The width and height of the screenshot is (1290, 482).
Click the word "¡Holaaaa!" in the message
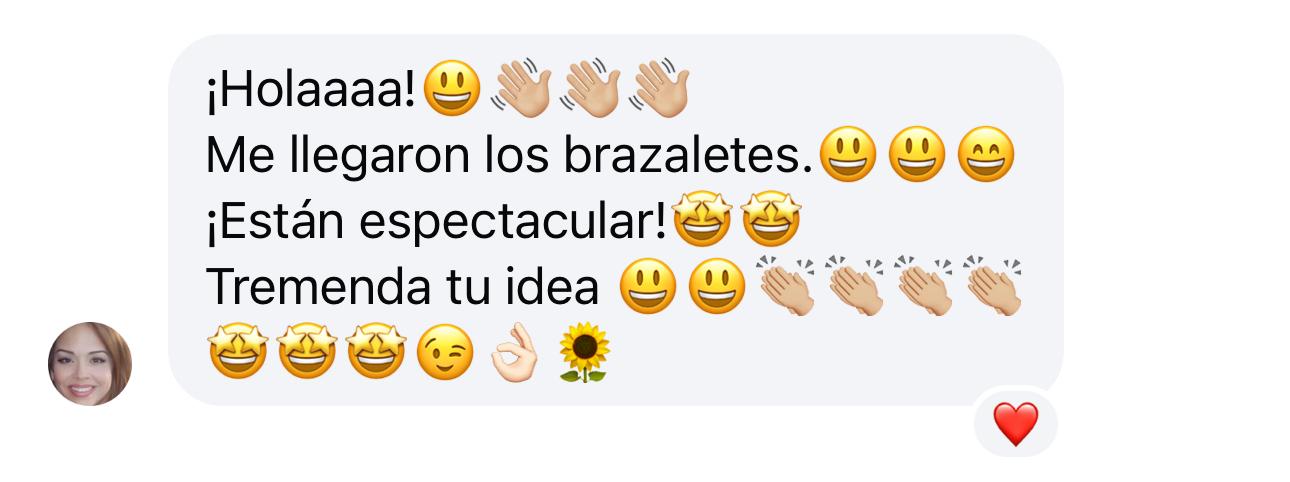(x=311, y=91)
